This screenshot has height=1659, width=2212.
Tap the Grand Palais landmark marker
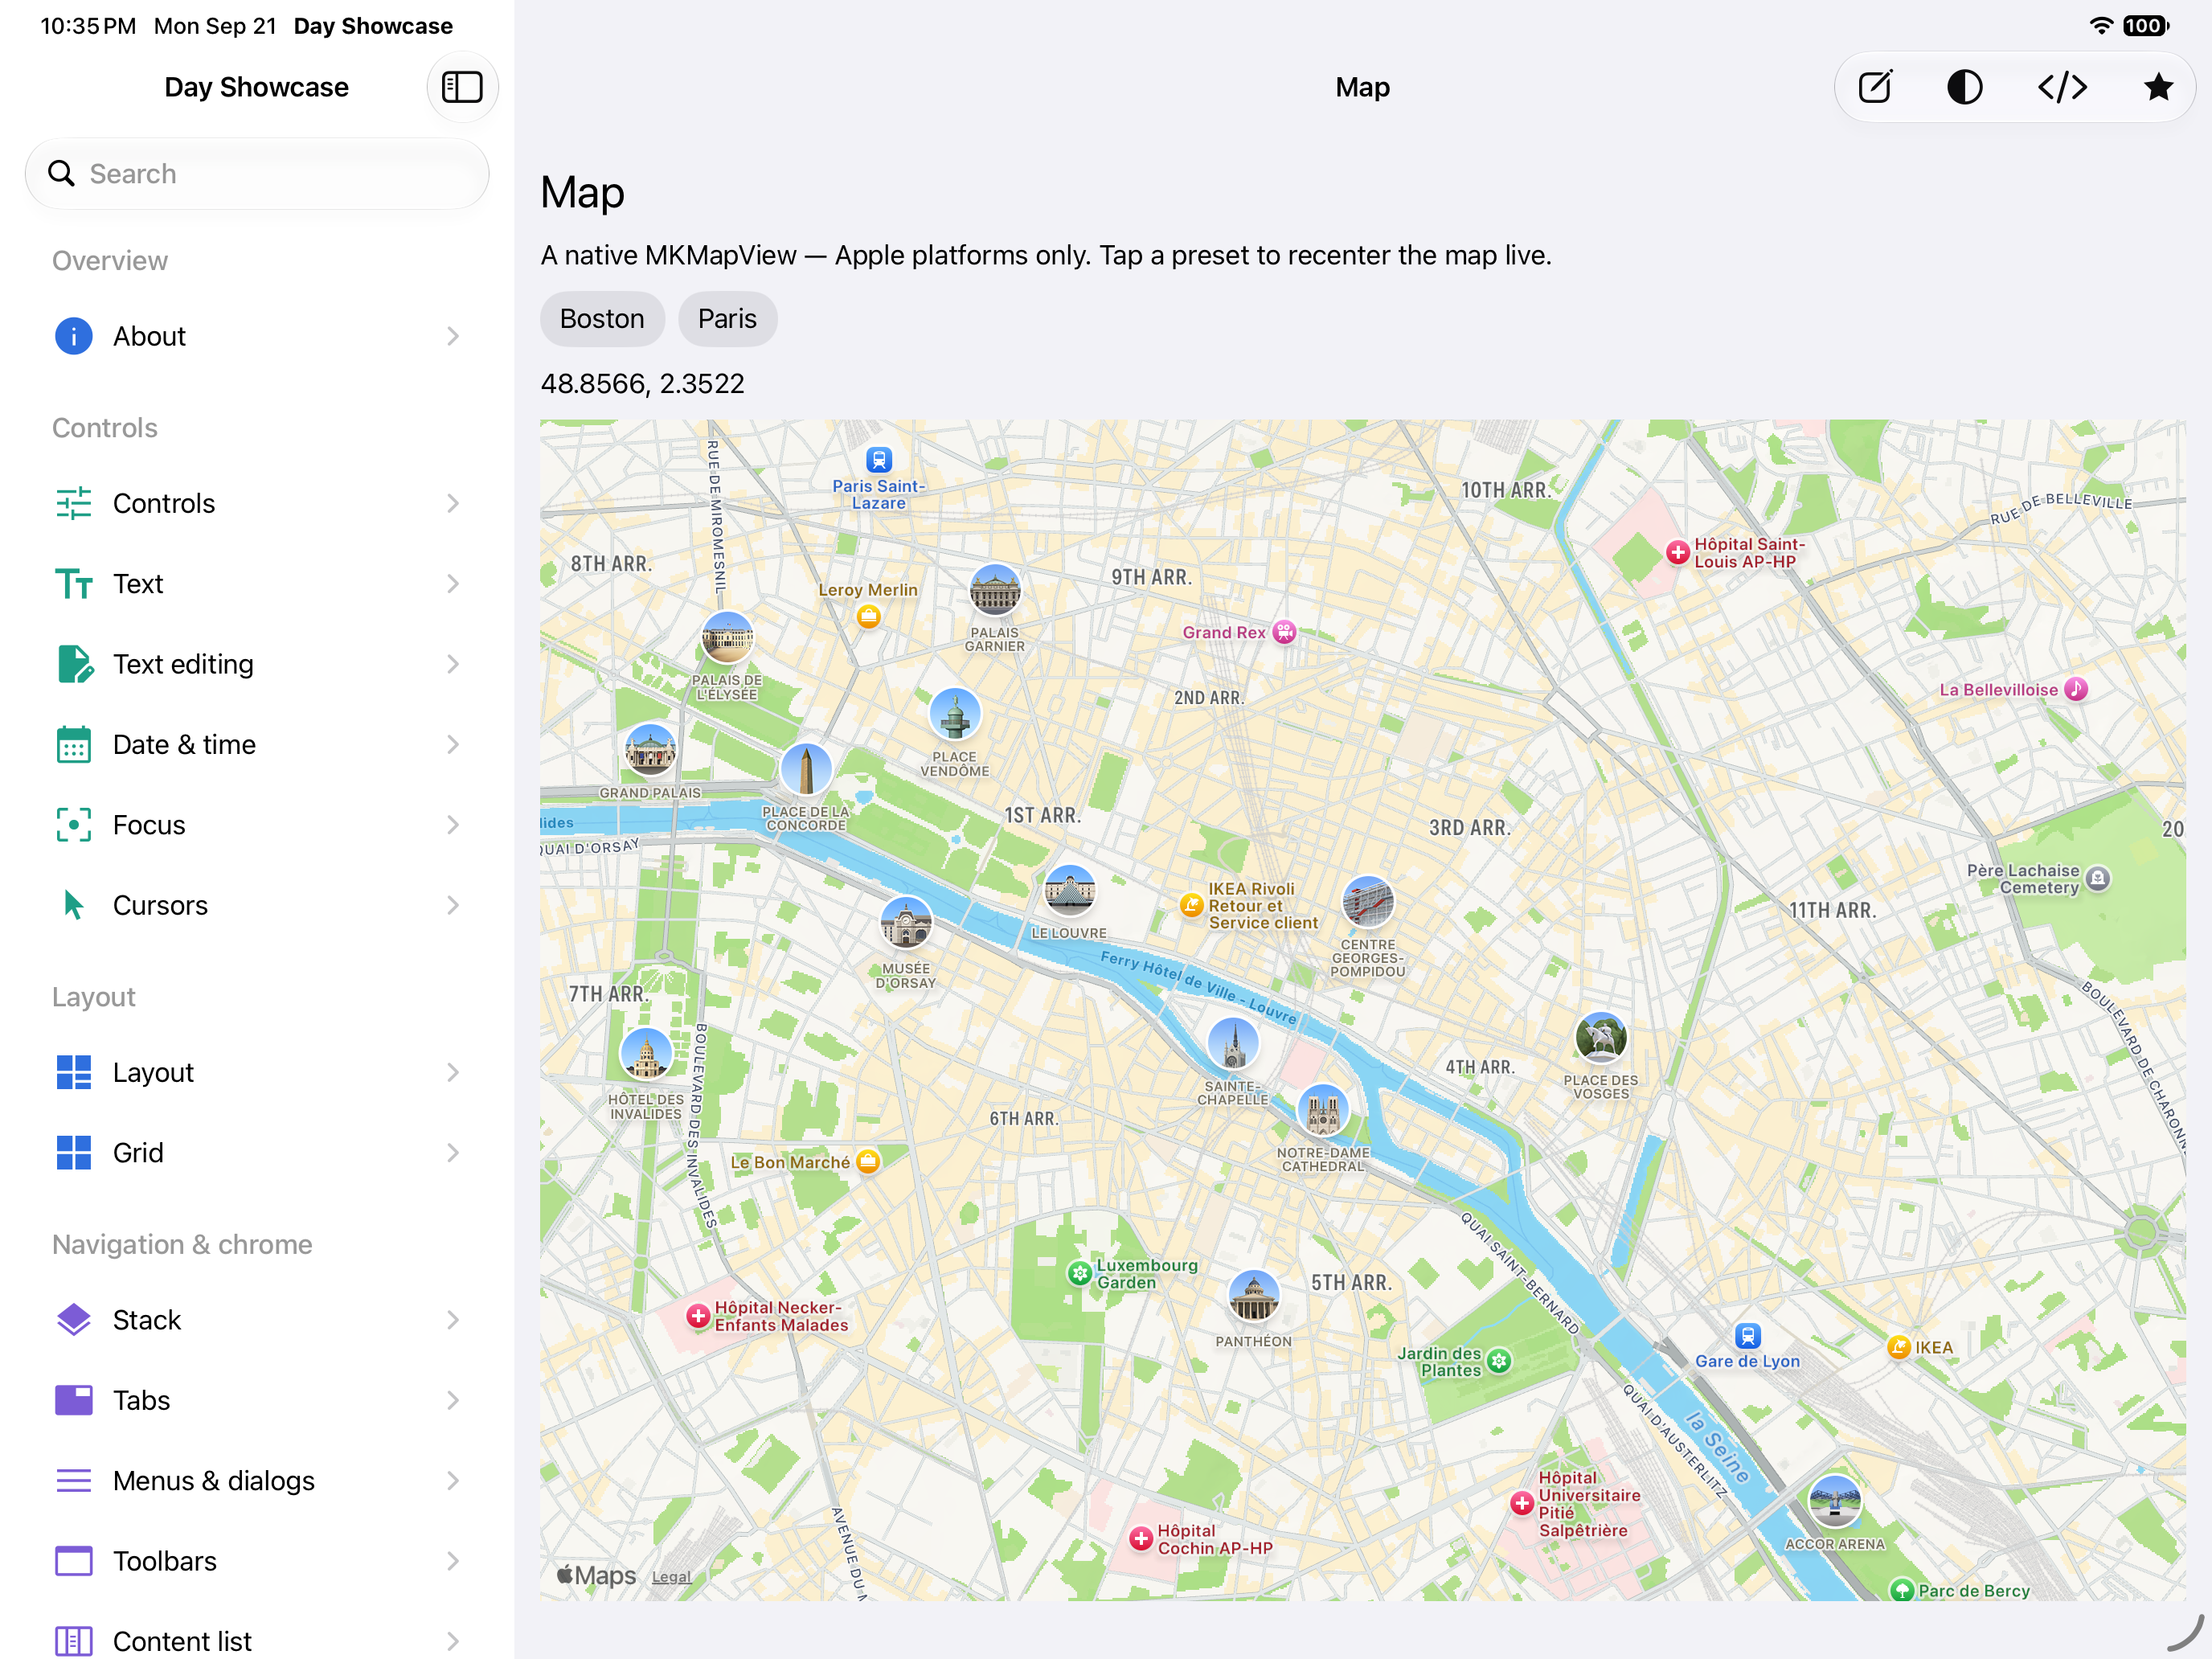click(x=650, y=751)
